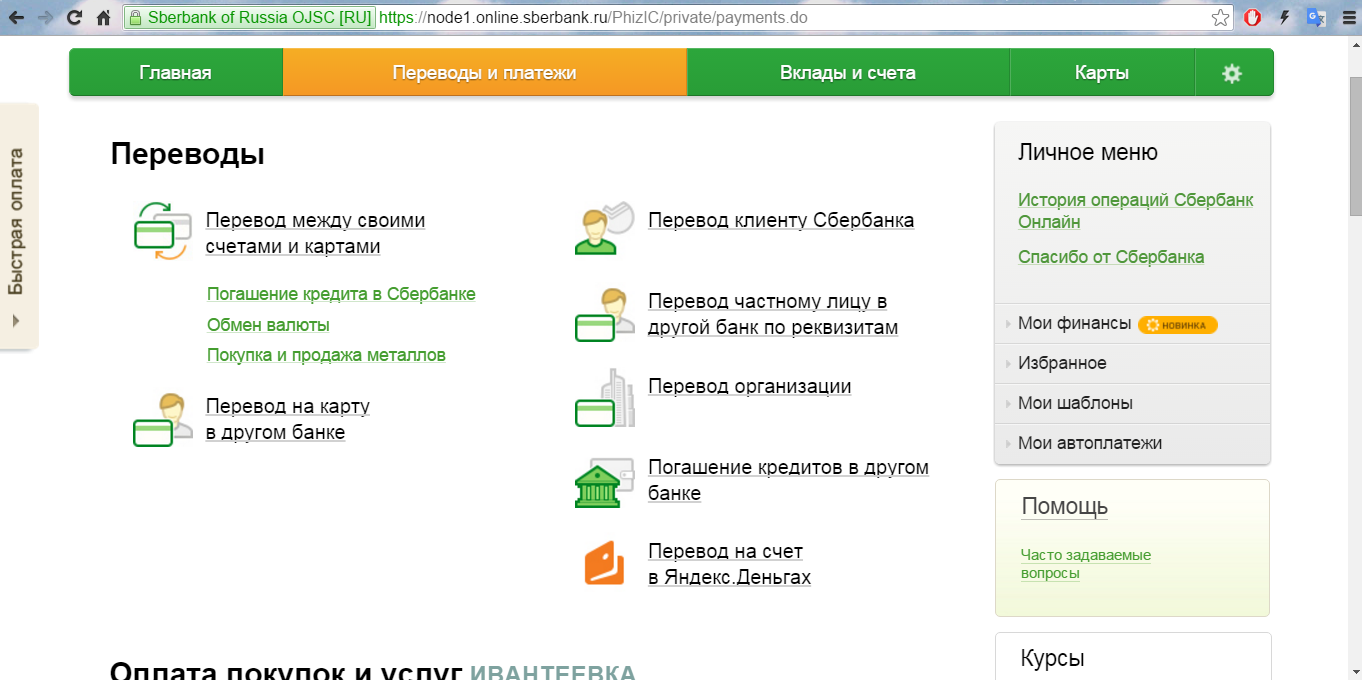The width and height of the screenshot is (1362, 680).
Task: Click the browser forward arrow
Action: pos(45,18)
